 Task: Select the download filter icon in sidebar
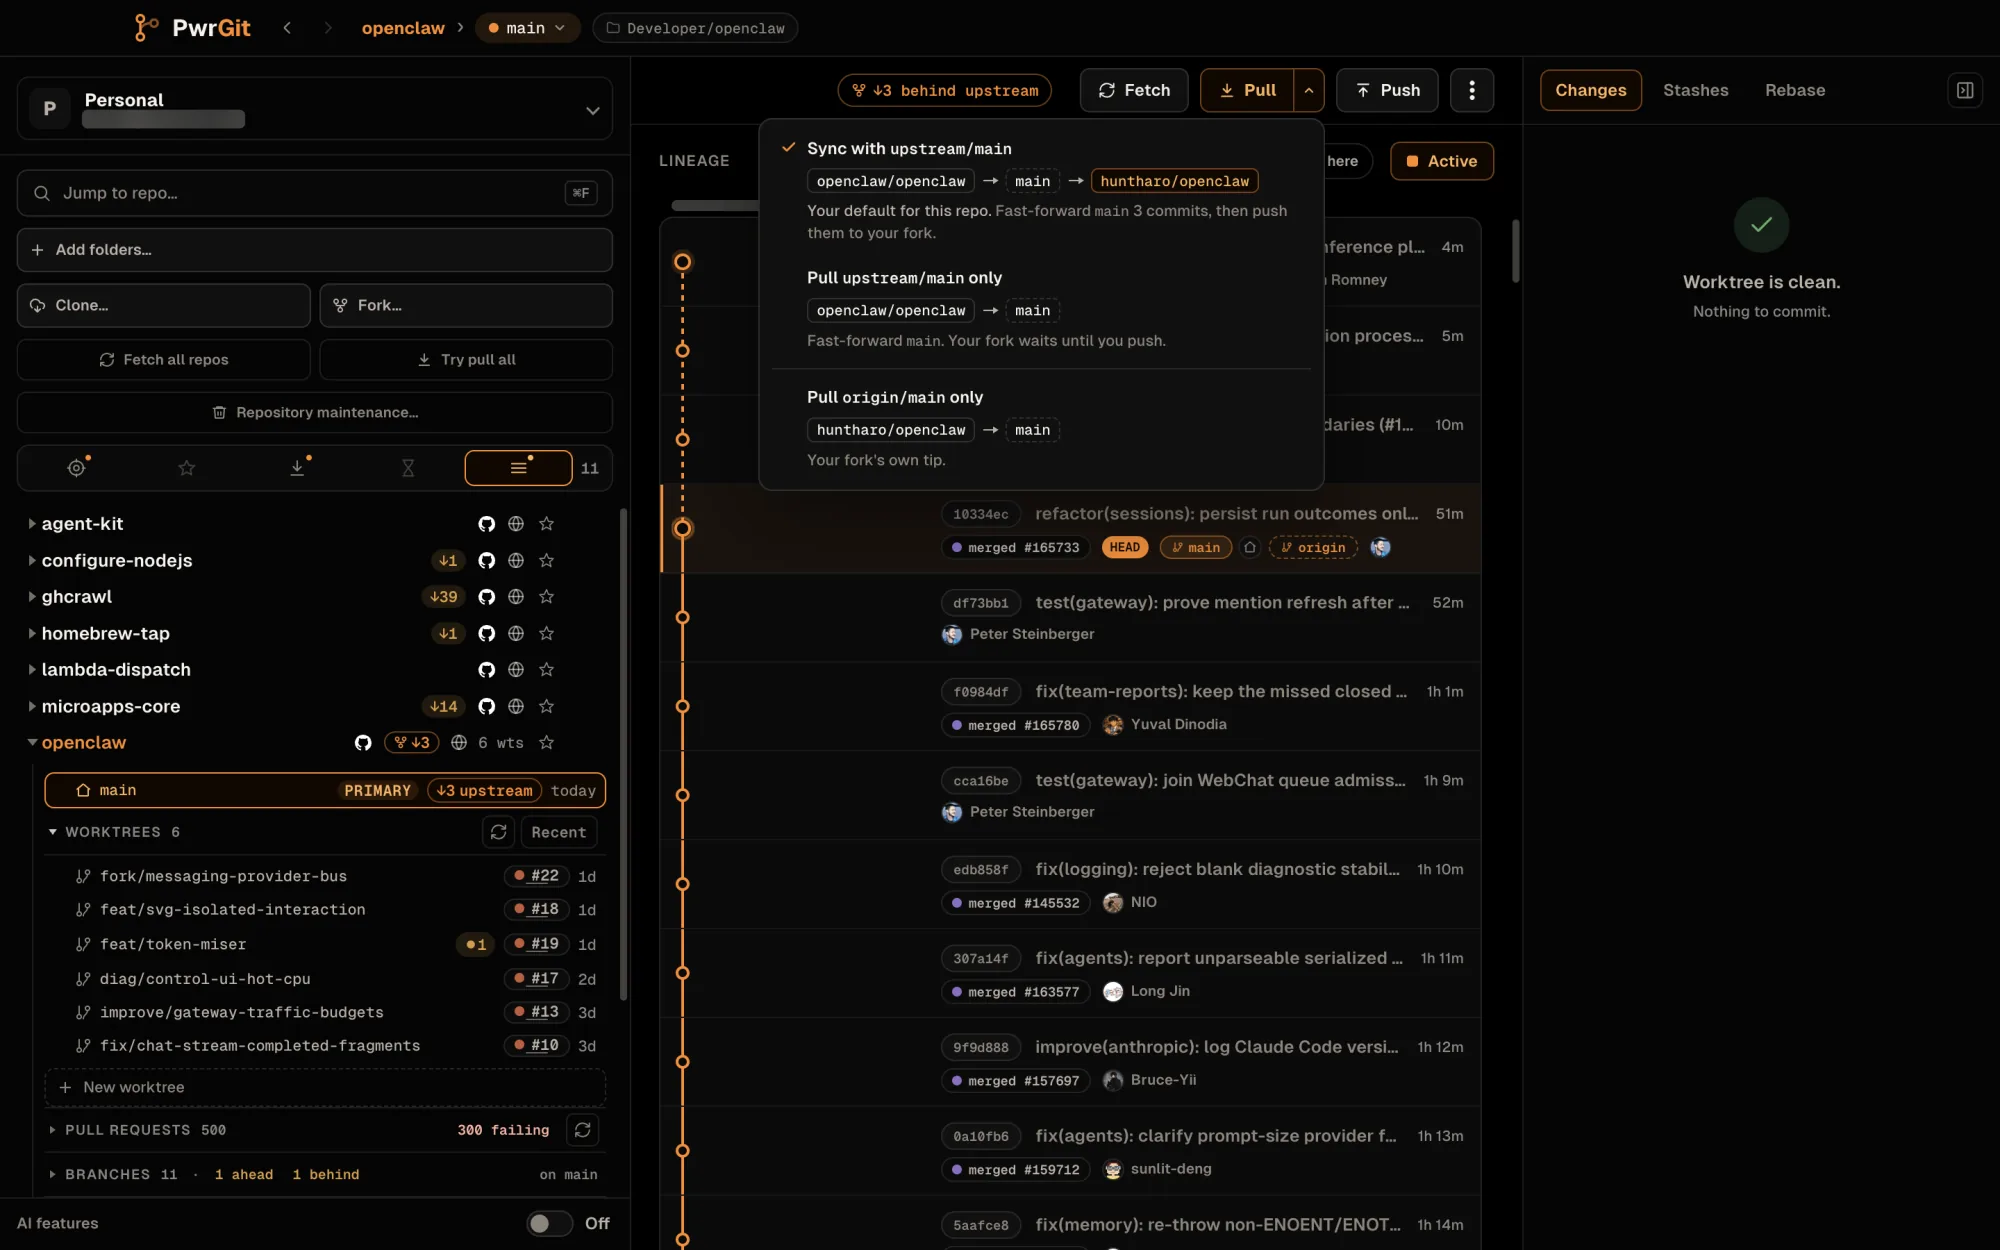[297, 468]
